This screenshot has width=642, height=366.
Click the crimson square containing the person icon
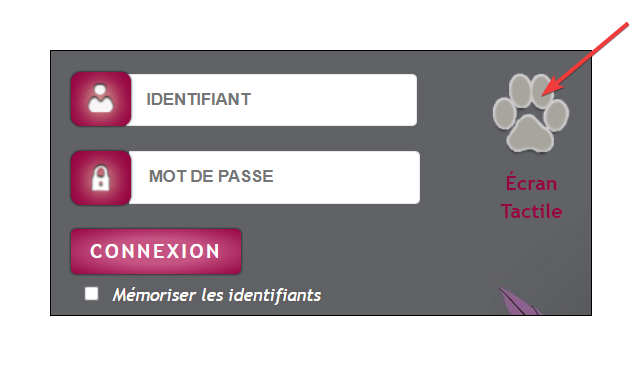click(x=101, y=99)
